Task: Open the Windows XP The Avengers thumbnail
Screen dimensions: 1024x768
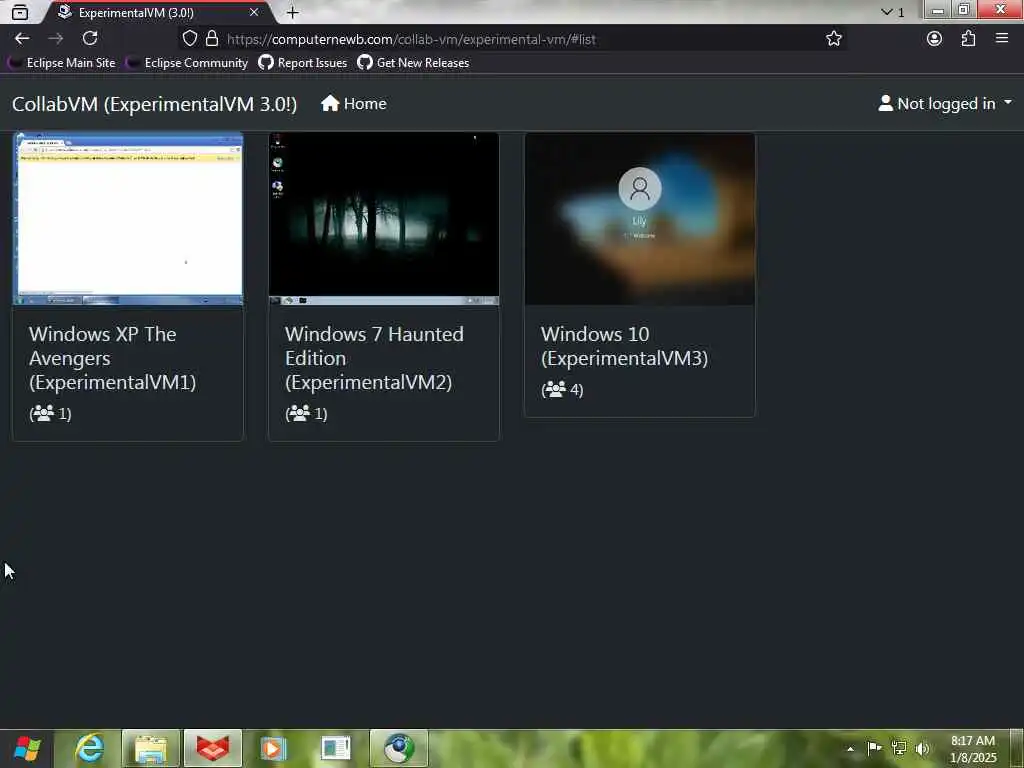Action: click(128, 219)
